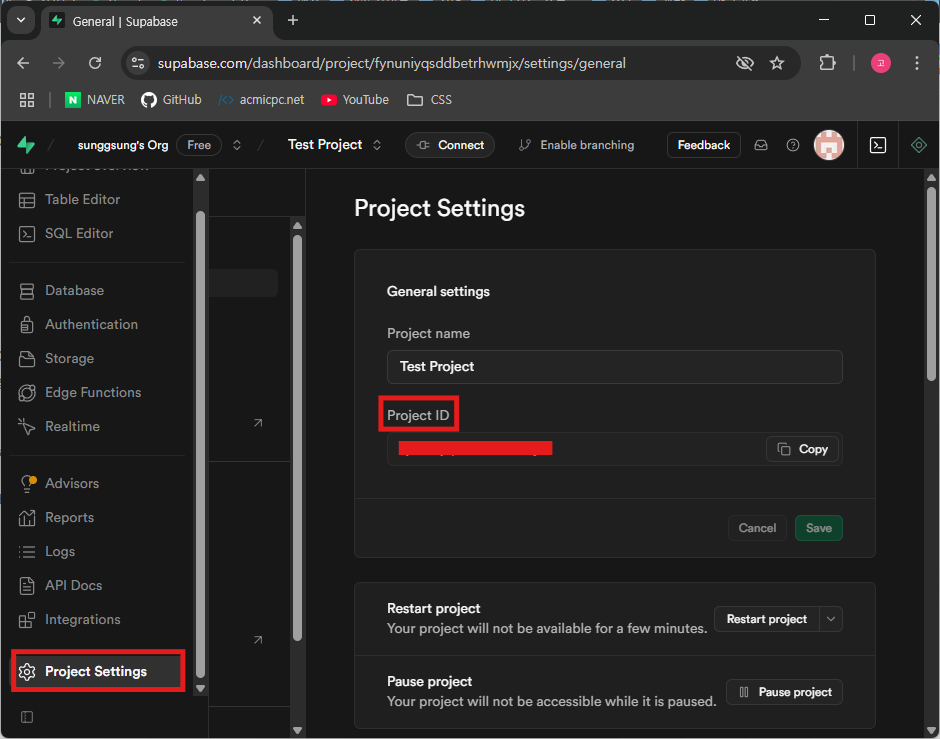Open the help question mark icon
Viewport: 940px width, 739px height.
pos(793,145)
